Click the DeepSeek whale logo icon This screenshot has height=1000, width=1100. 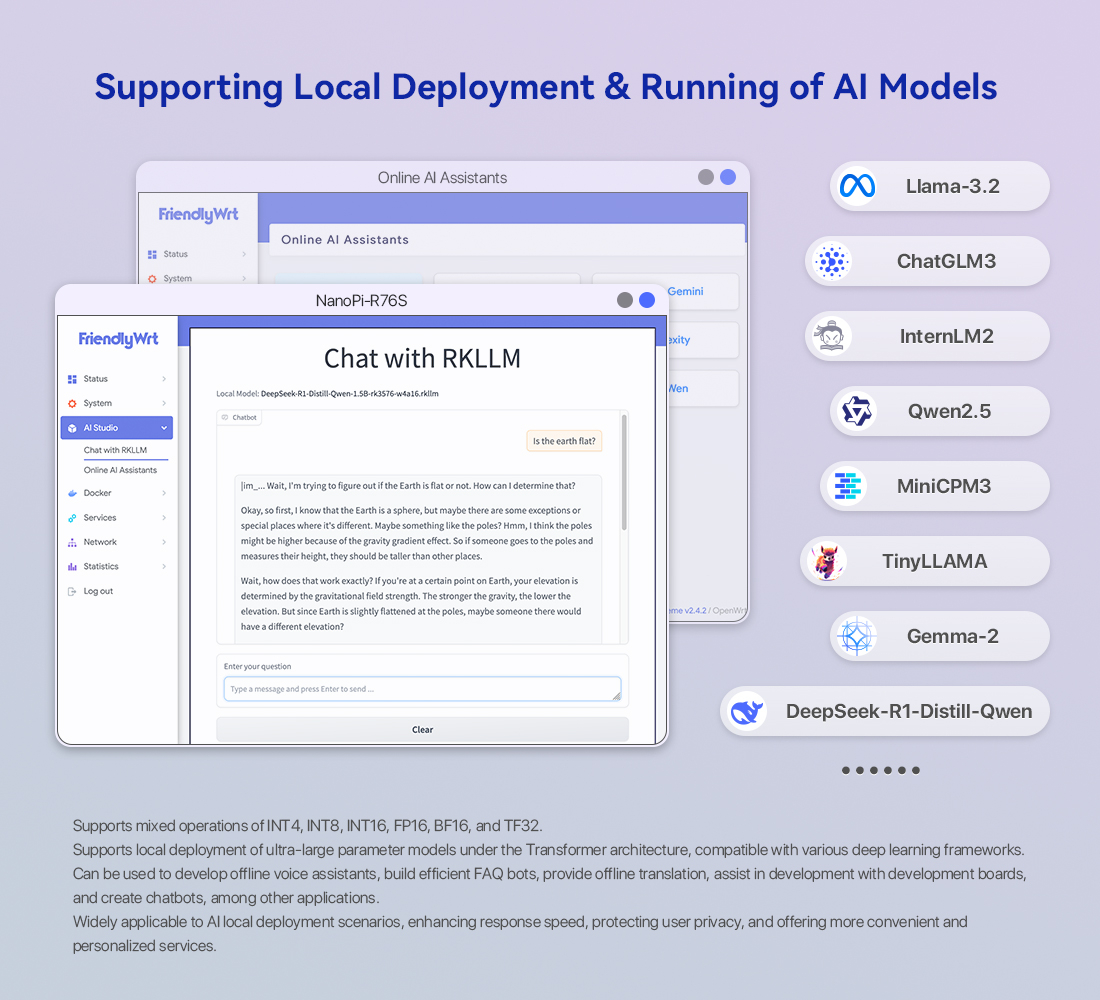coord(747,711)
